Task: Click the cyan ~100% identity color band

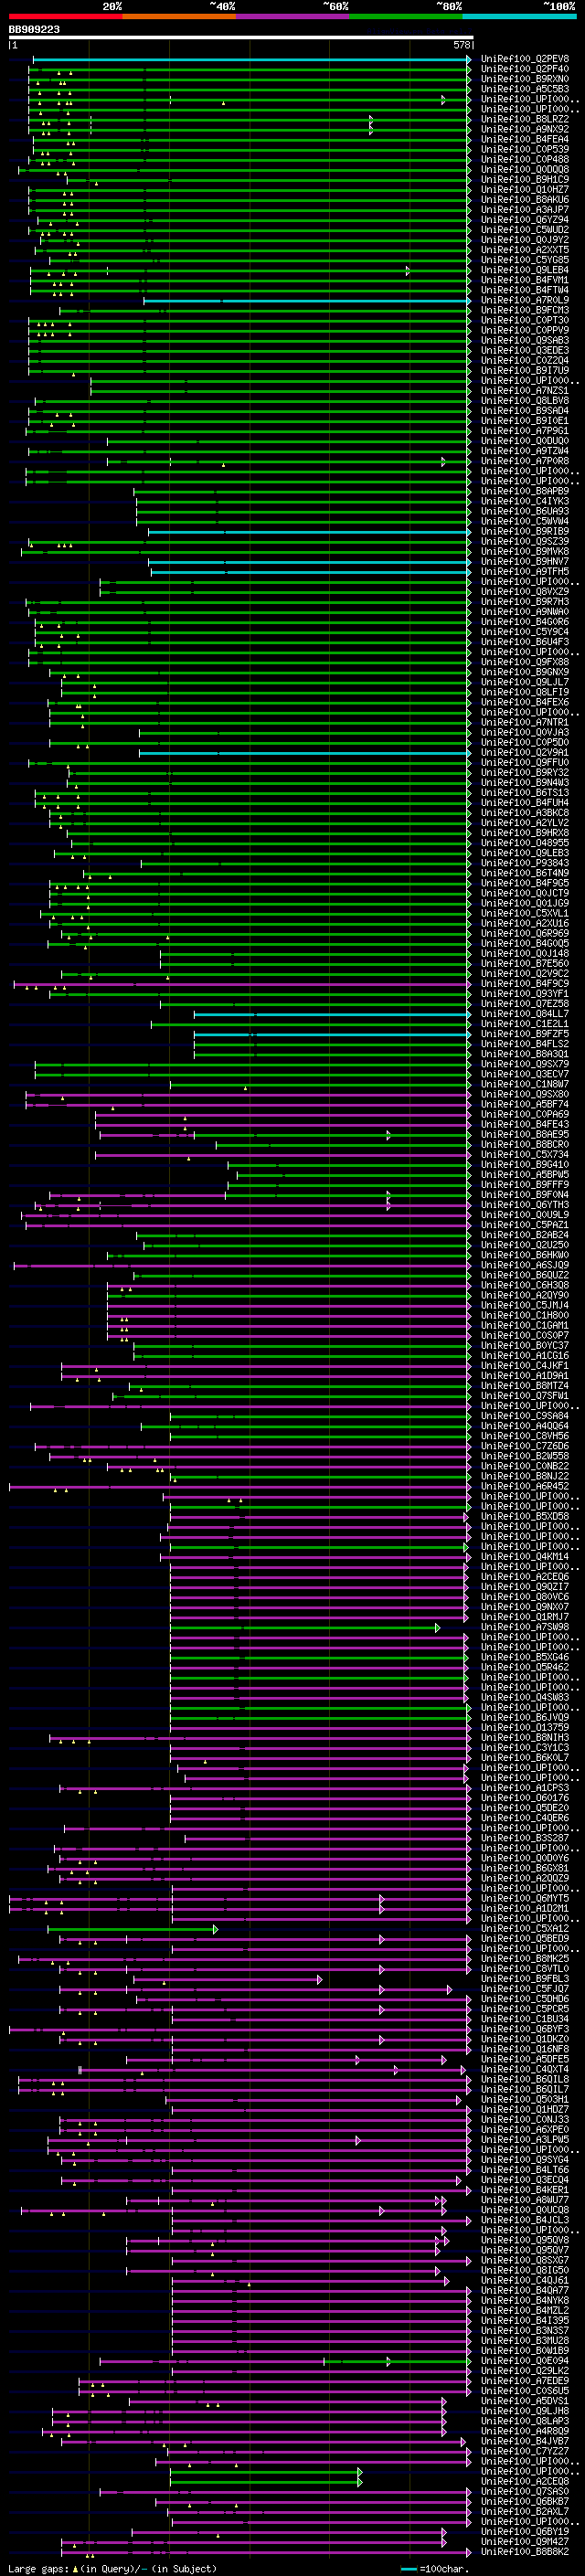Action: [x=519, y=16]
